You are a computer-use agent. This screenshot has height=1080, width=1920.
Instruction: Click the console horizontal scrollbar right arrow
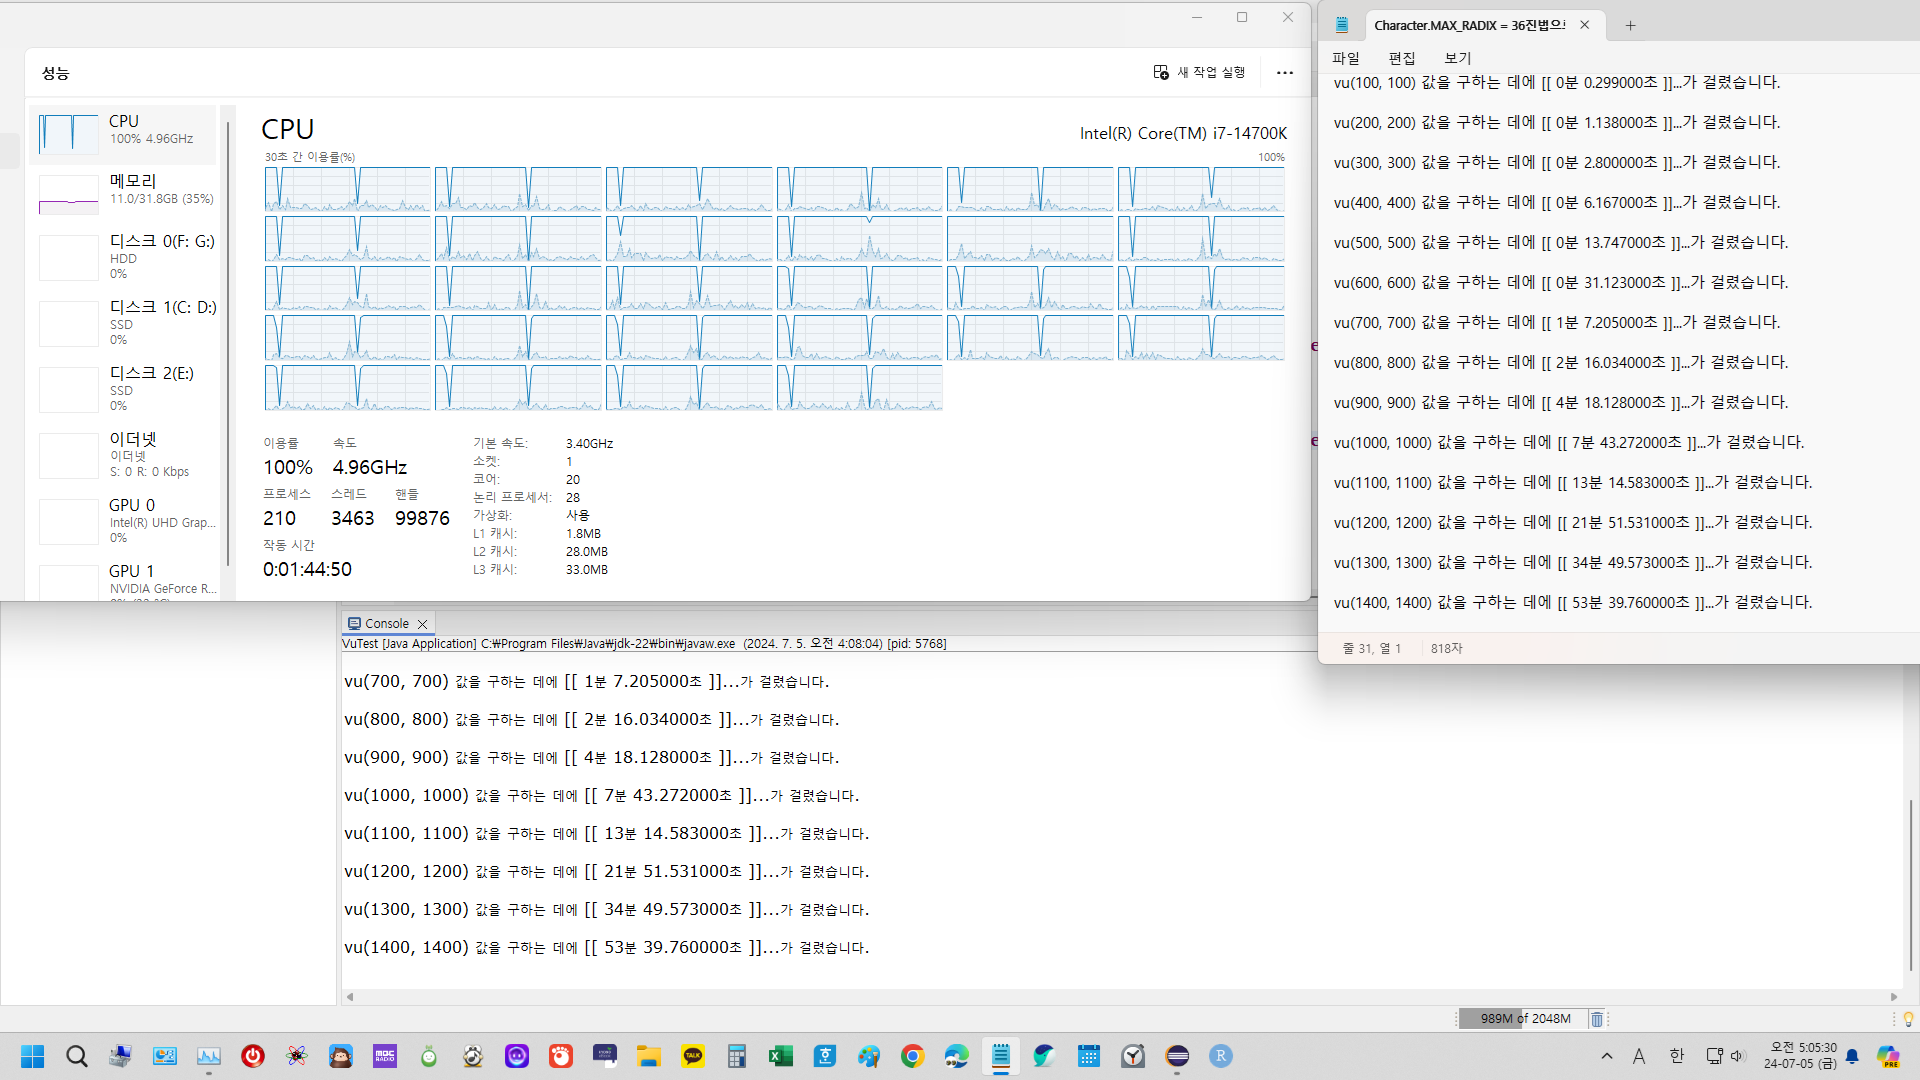(x=1893, y=996)
